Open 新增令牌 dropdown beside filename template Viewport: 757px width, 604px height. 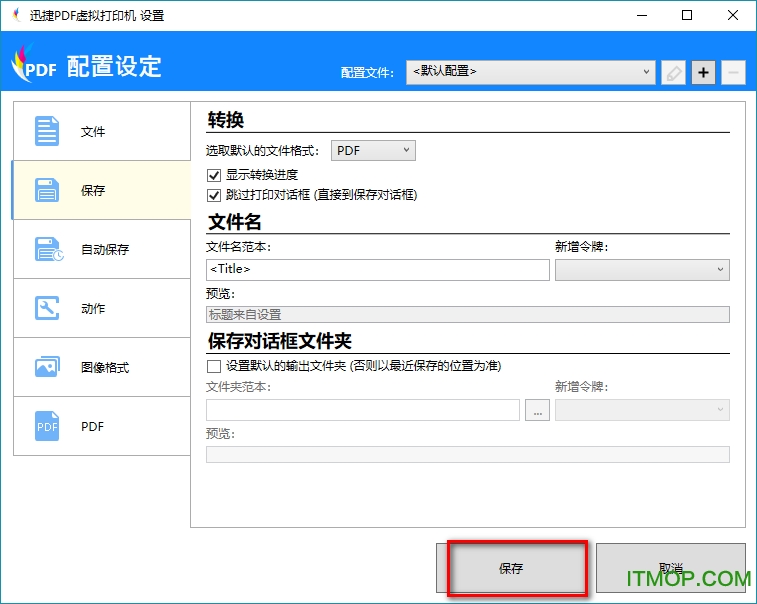[x=641, y=270]
